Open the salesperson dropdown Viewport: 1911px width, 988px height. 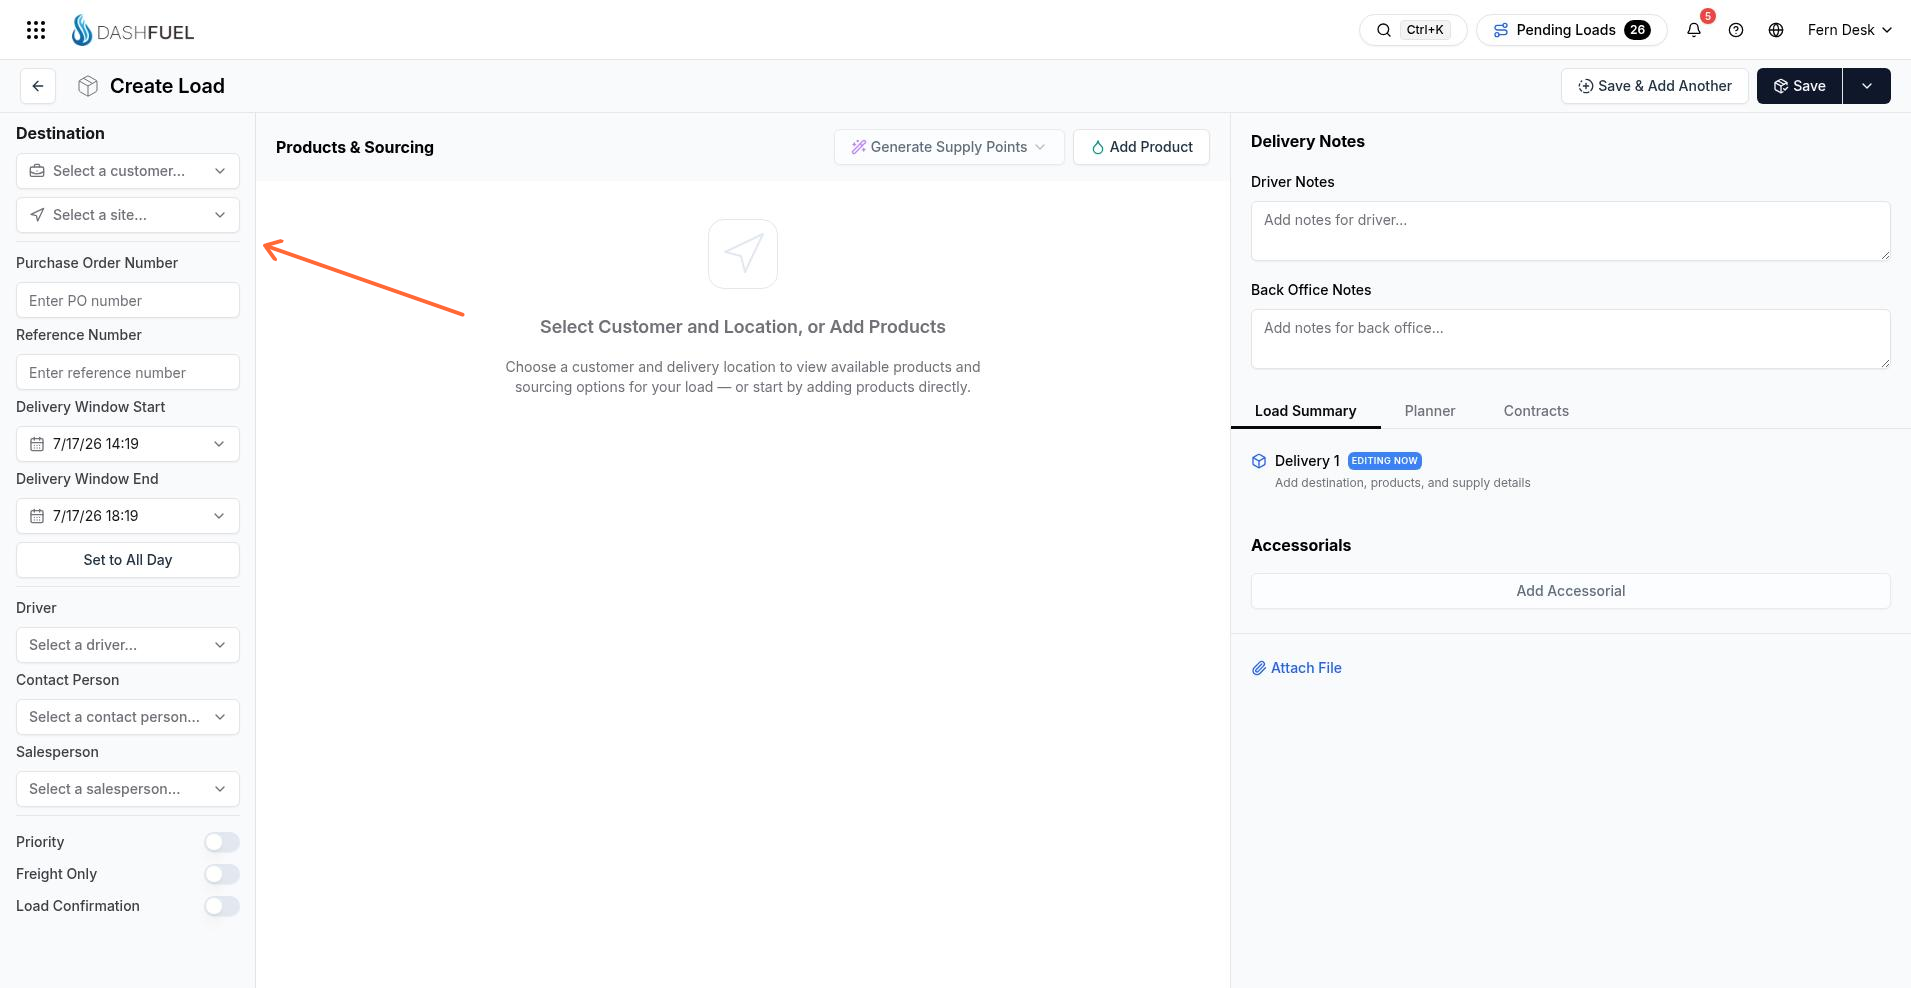(128, 789)
